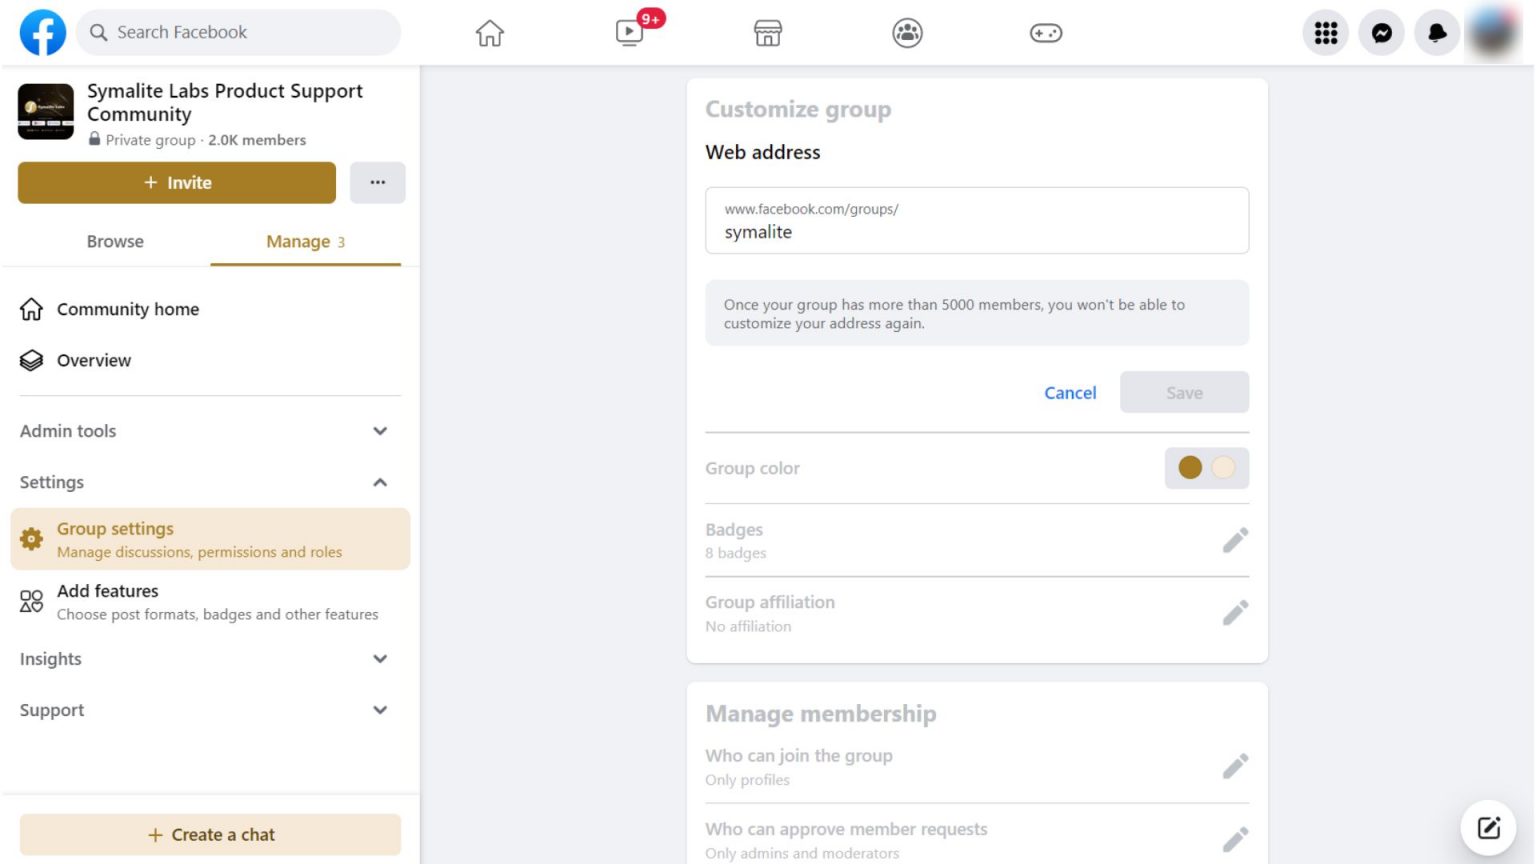Switch to the Browse tab
The image size is (1536, 864).
(x=115, y=241)
